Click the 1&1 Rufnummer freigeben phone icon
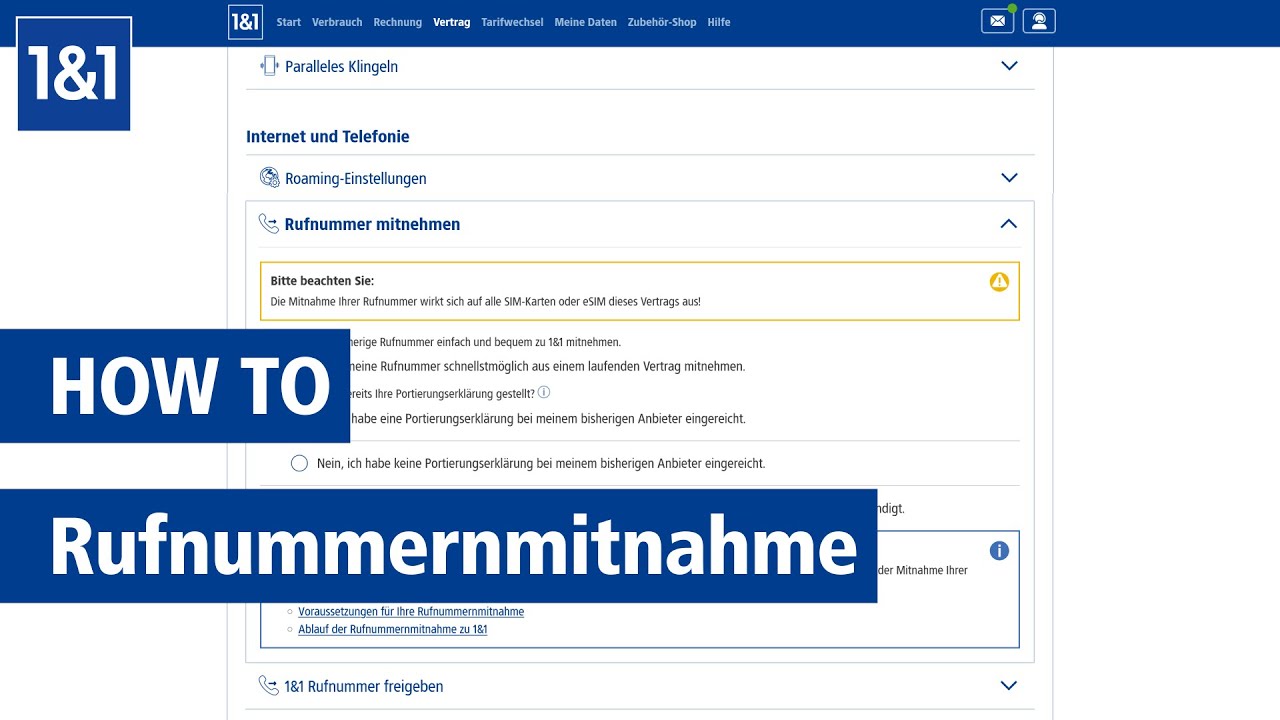The height and width of the screenshot is (720, 1280). pos(268,686)
